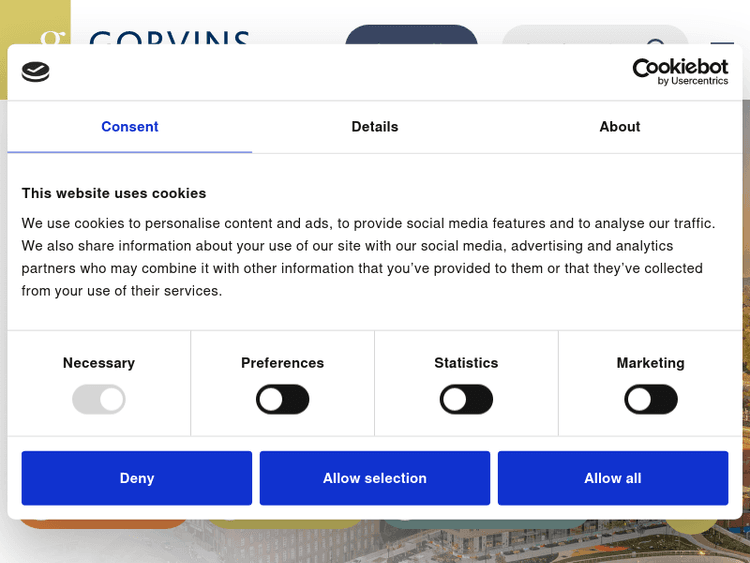Enable the Marketing cookies switch
750x563 pixels.
pyautogui.click(x=651, y=400)
